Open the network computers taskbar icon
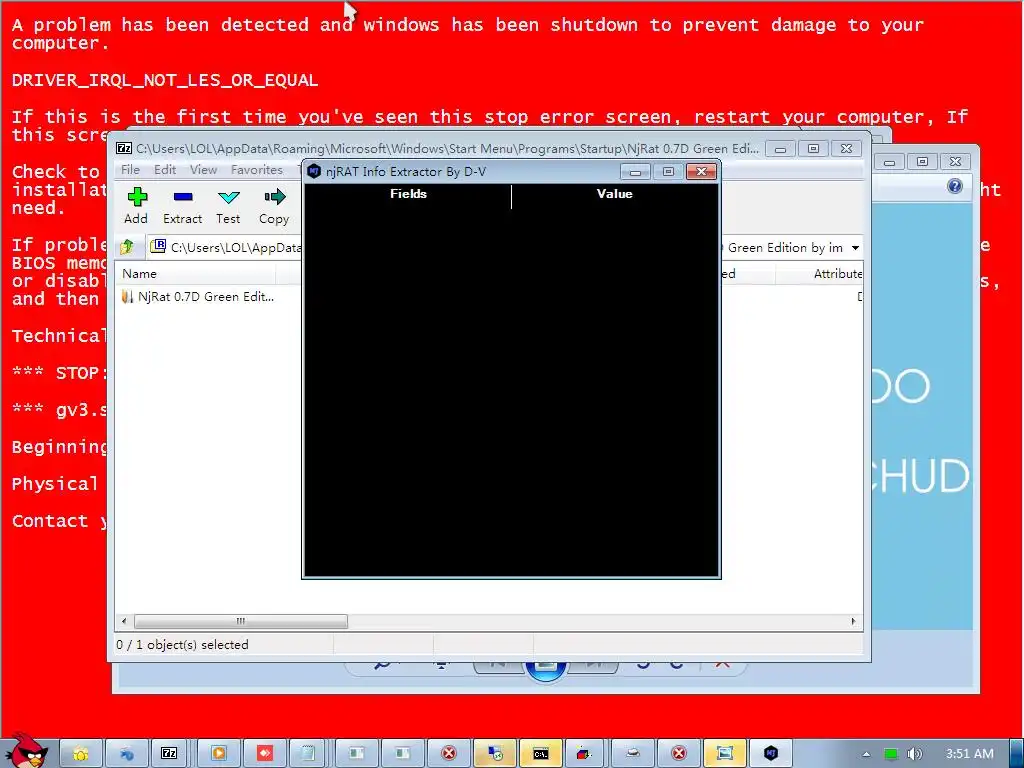The width and height of the screenshot is (1024, 768). pos(494,753)
